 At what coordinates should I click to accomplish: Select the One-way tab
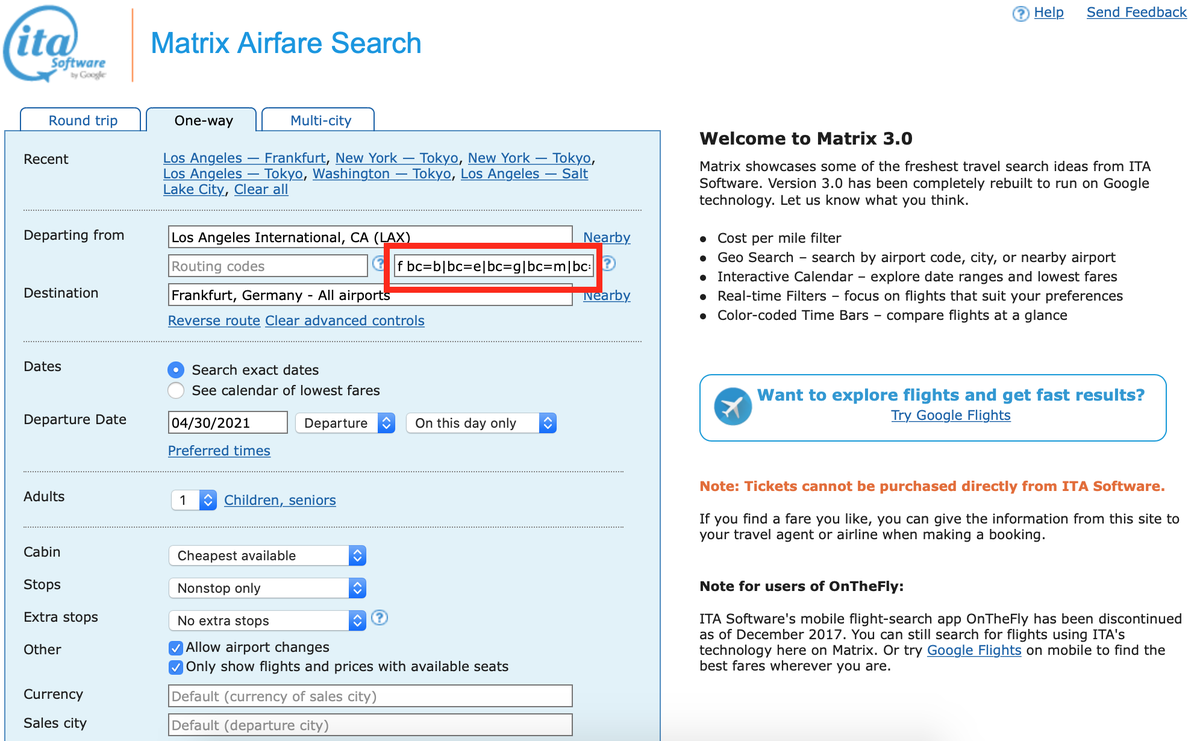coord(203,120)
